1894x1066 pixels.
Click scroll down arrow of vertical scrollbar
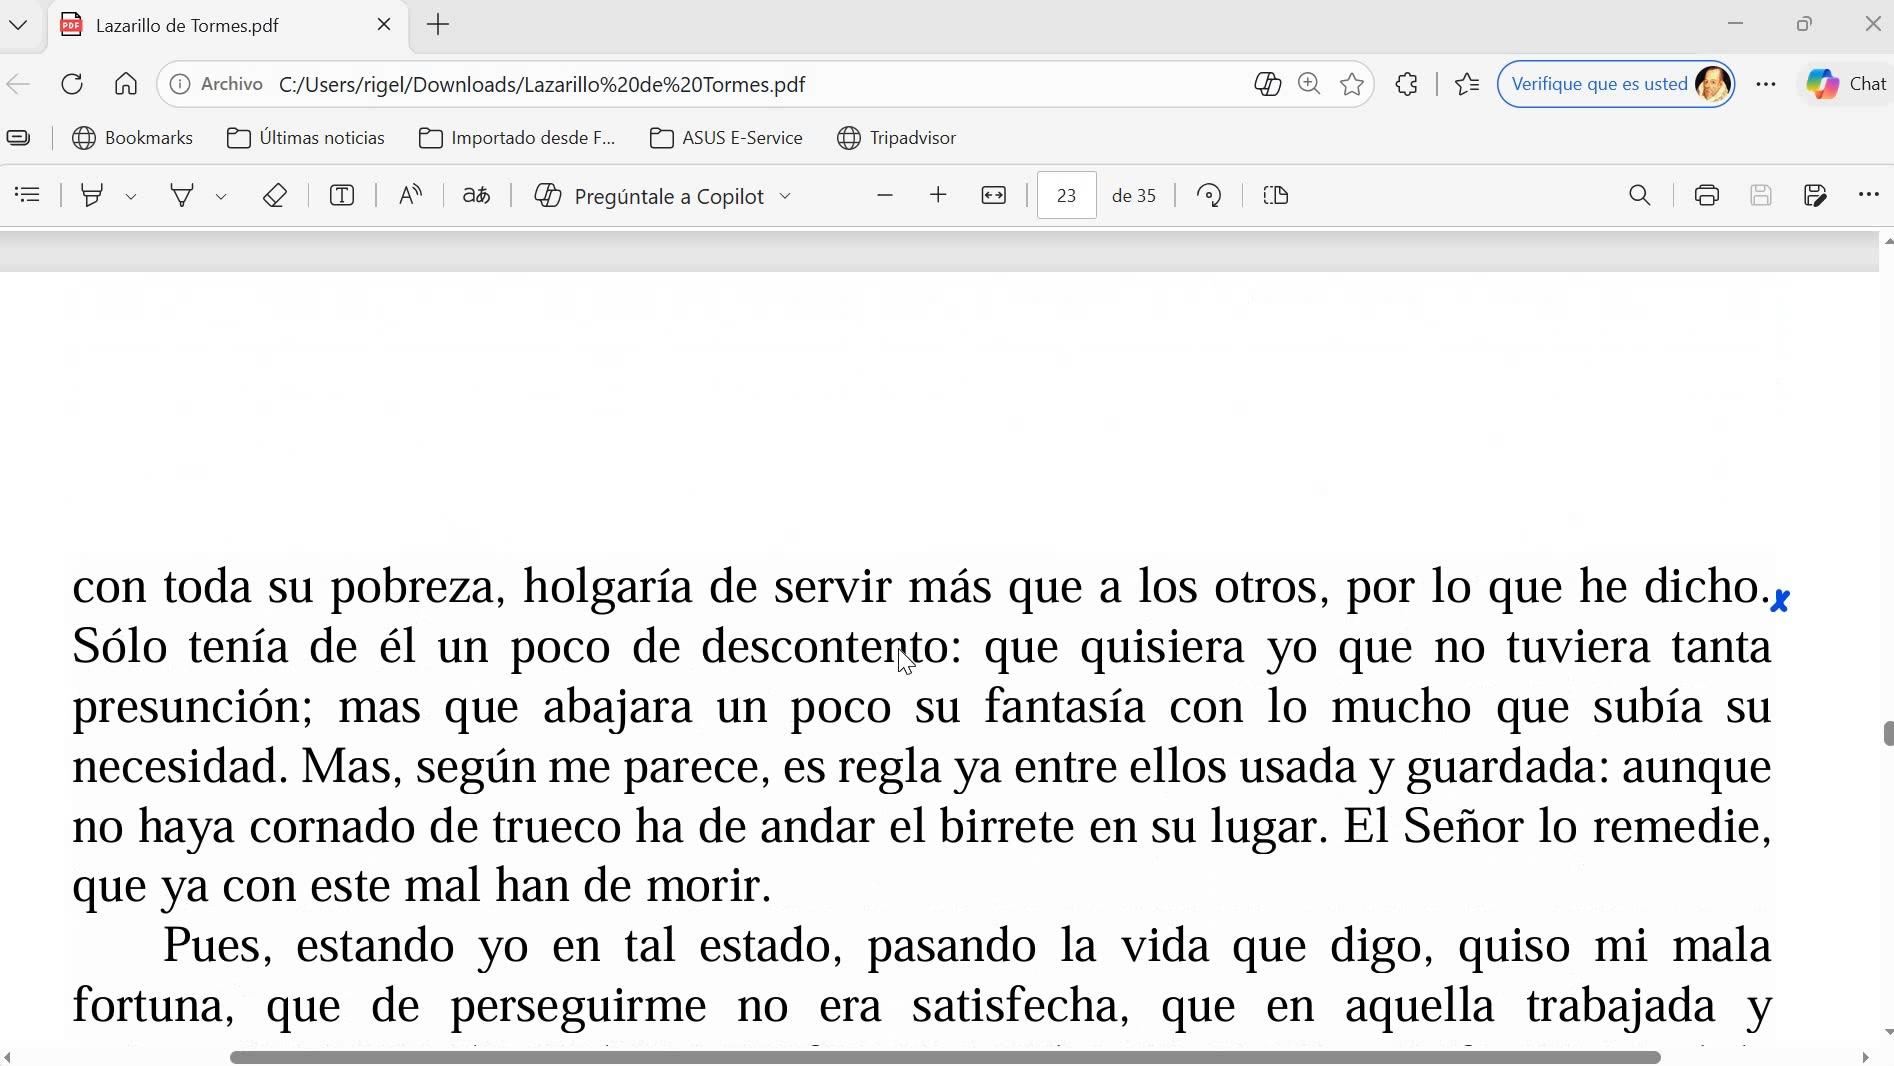[x=1887, y=1032]
